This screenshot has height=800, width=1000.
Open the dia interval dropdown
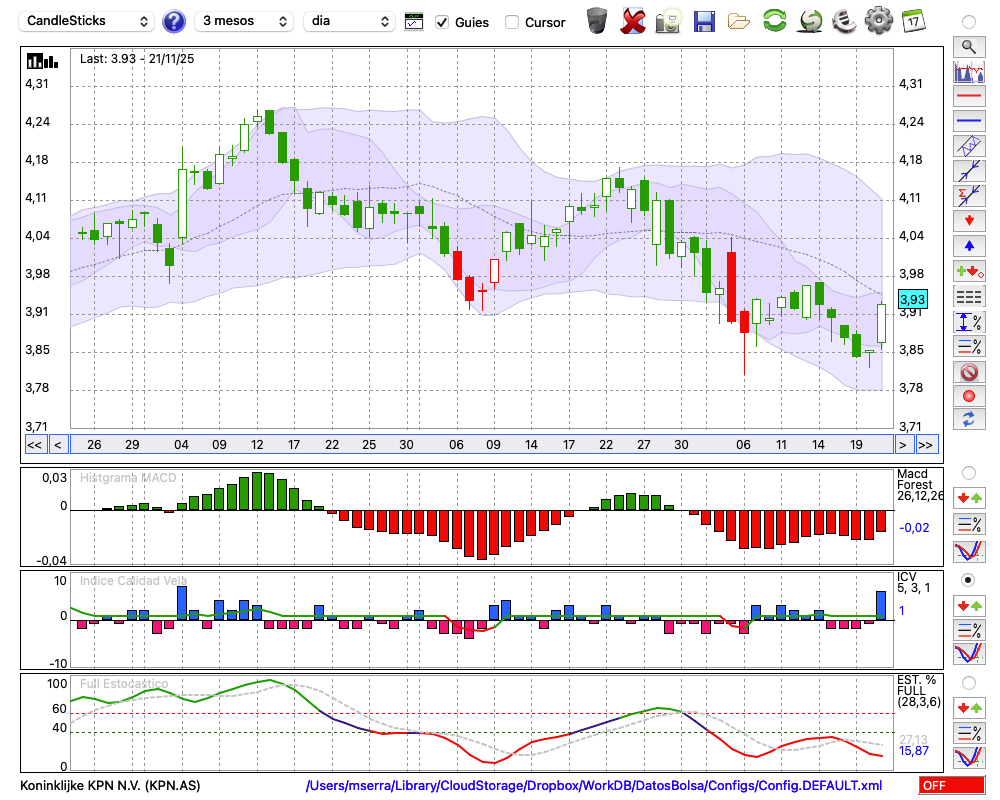[x=349, y=21]
